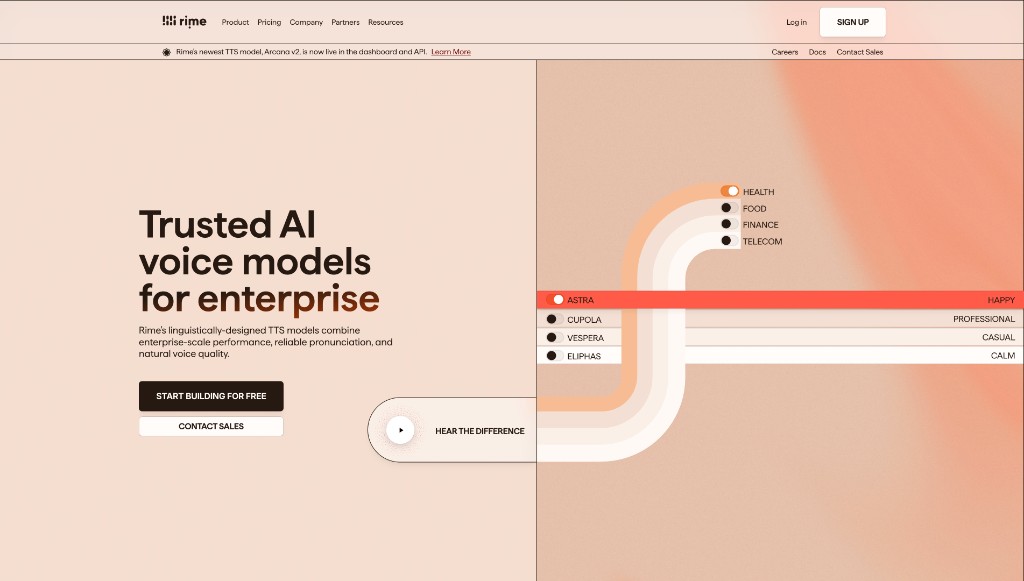Expand the Resources menu
The height and width of the screenshot is (581, 1024).
pos(385,22)
